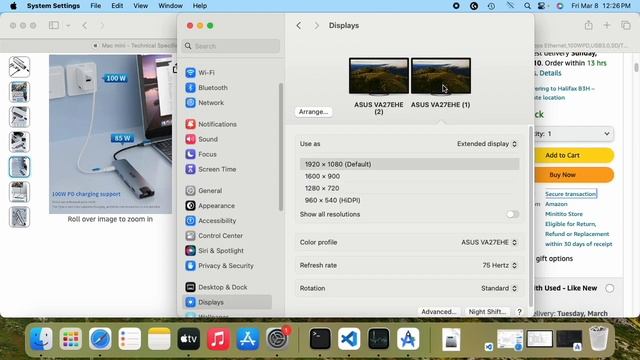Open the Window menu
The width and height of the screenshot is (640, 360).
(170, 6)
